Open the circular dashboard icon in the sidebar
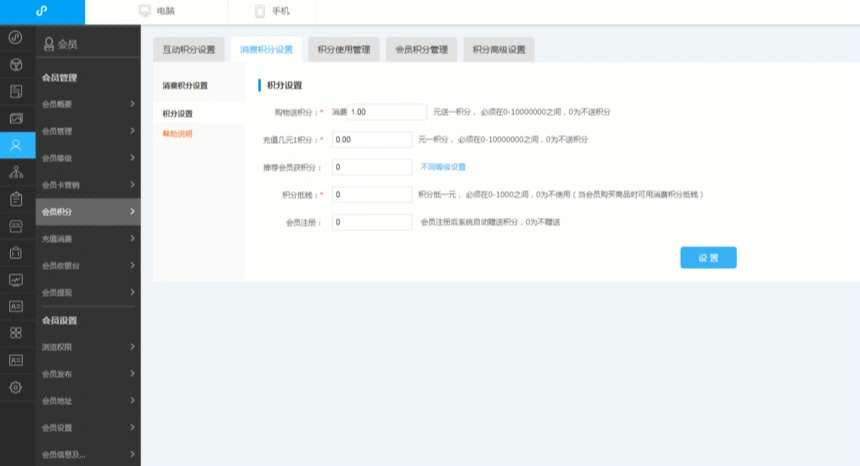860x466 pixels. coord(16,37)
